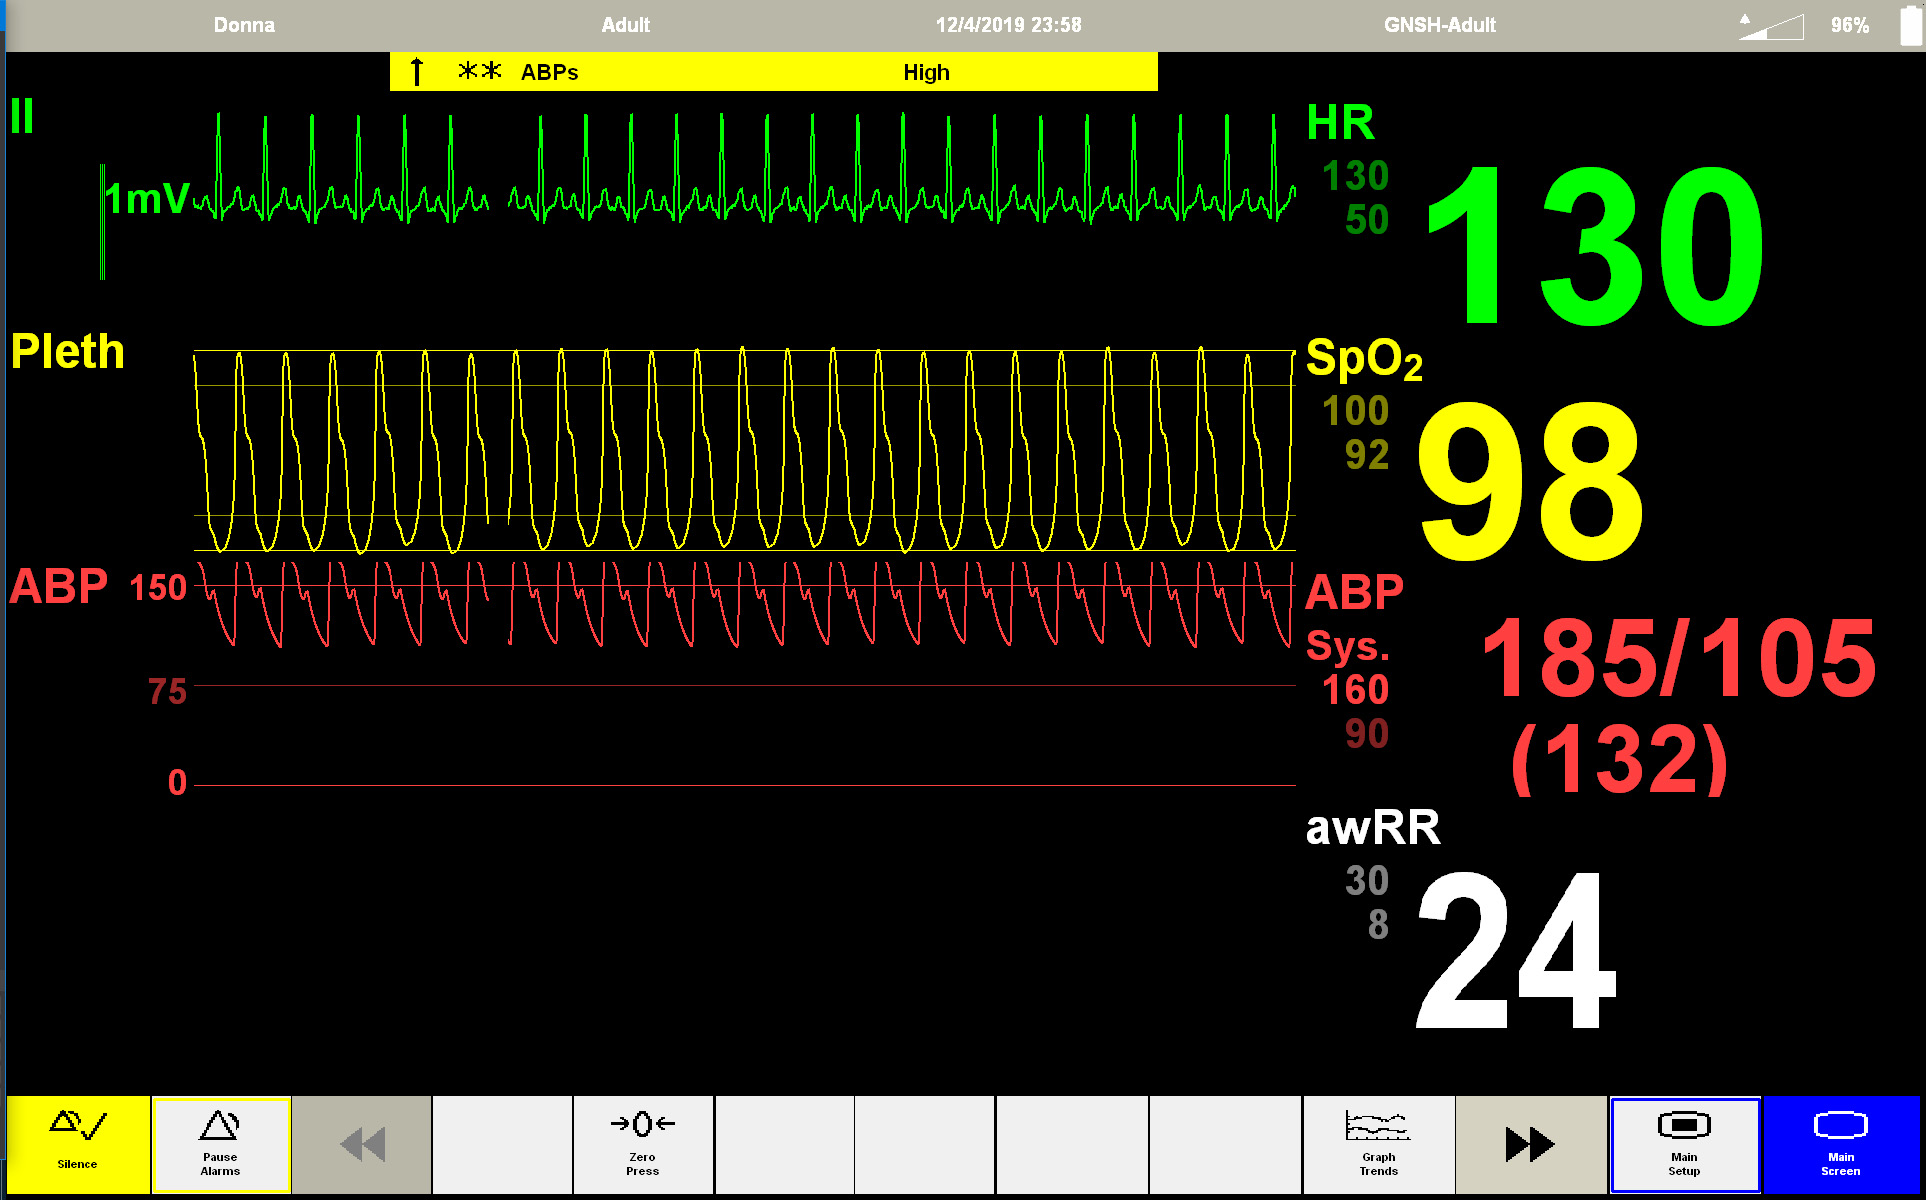Click the ABP 185/105 numeric reading
Image resolution: width=1926 pixels, height=1200 pixels.
pos(1678,660)
